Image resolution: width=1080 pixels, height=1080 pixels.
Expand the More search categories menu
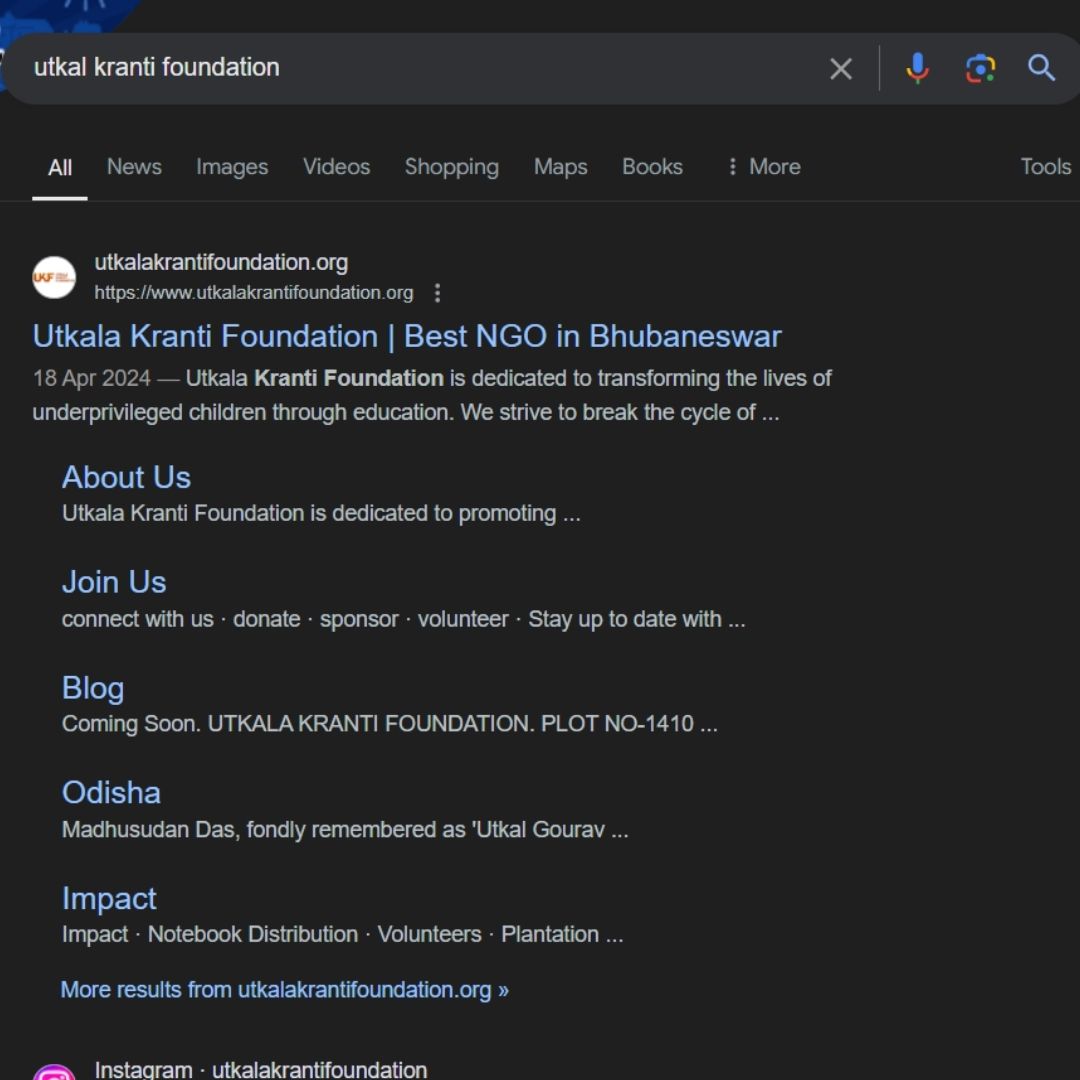pos(765,167)
